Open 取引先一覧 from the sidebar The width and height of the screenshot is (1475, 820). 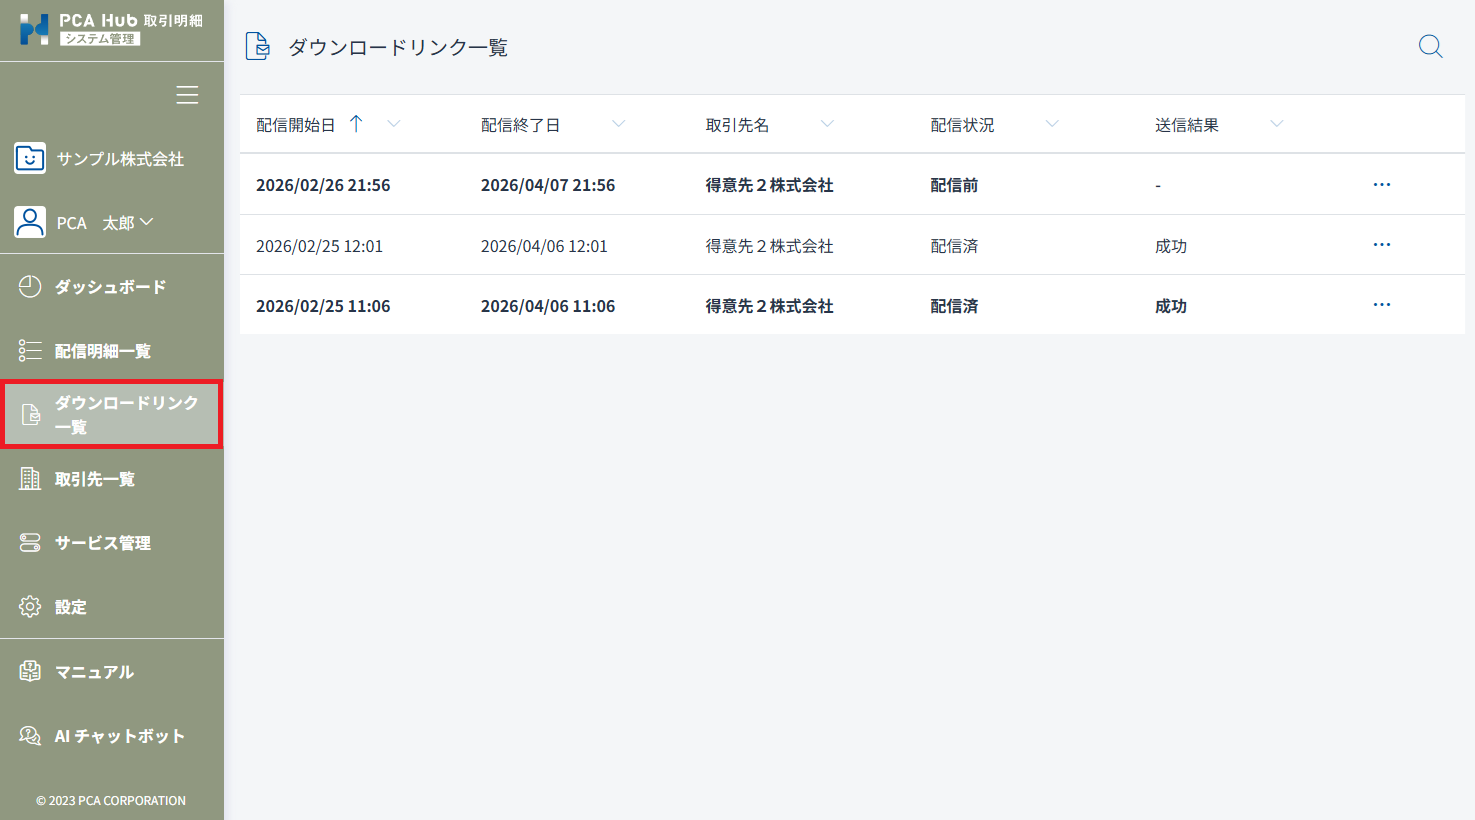pos(94,479)
